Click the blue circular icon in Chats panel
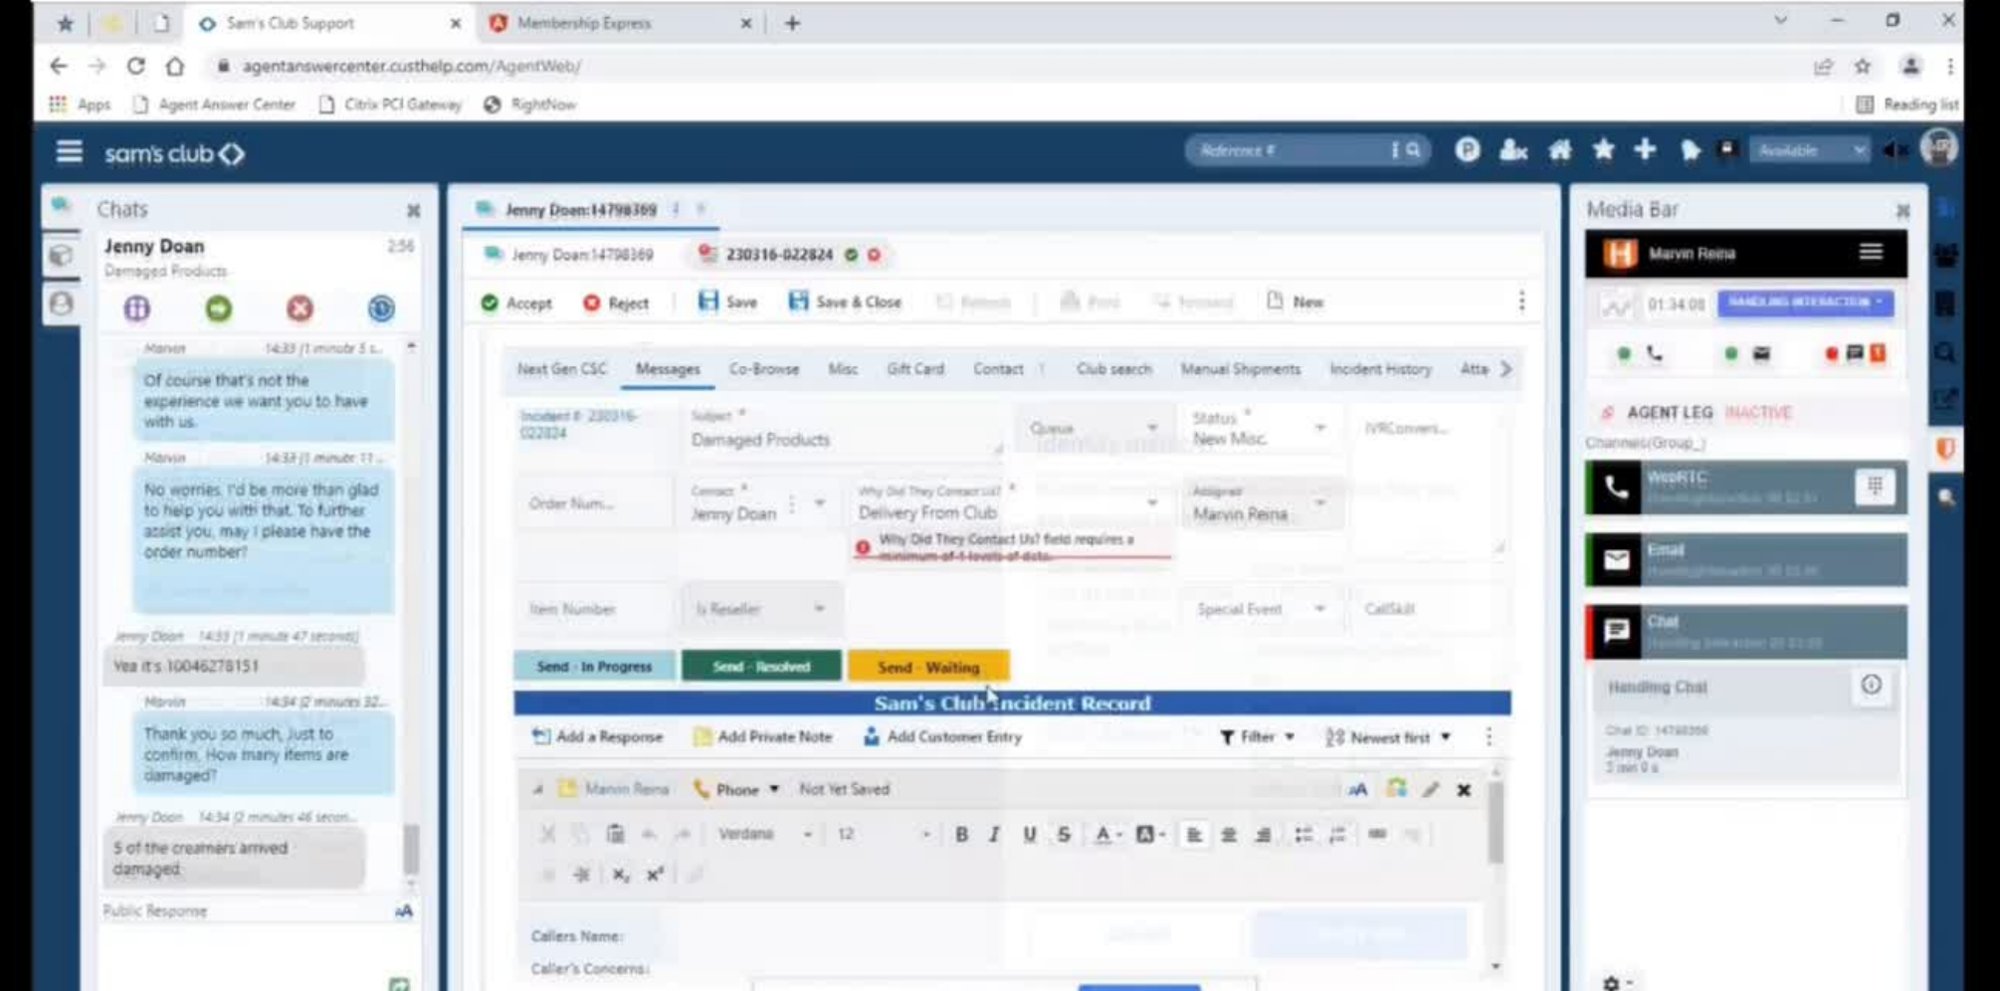 [x=381, y=309]
